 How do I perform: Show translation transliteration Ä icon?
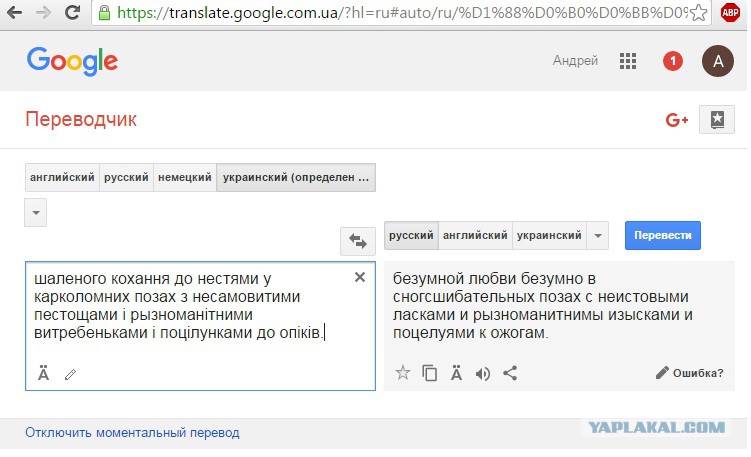(x=456, y=372)
